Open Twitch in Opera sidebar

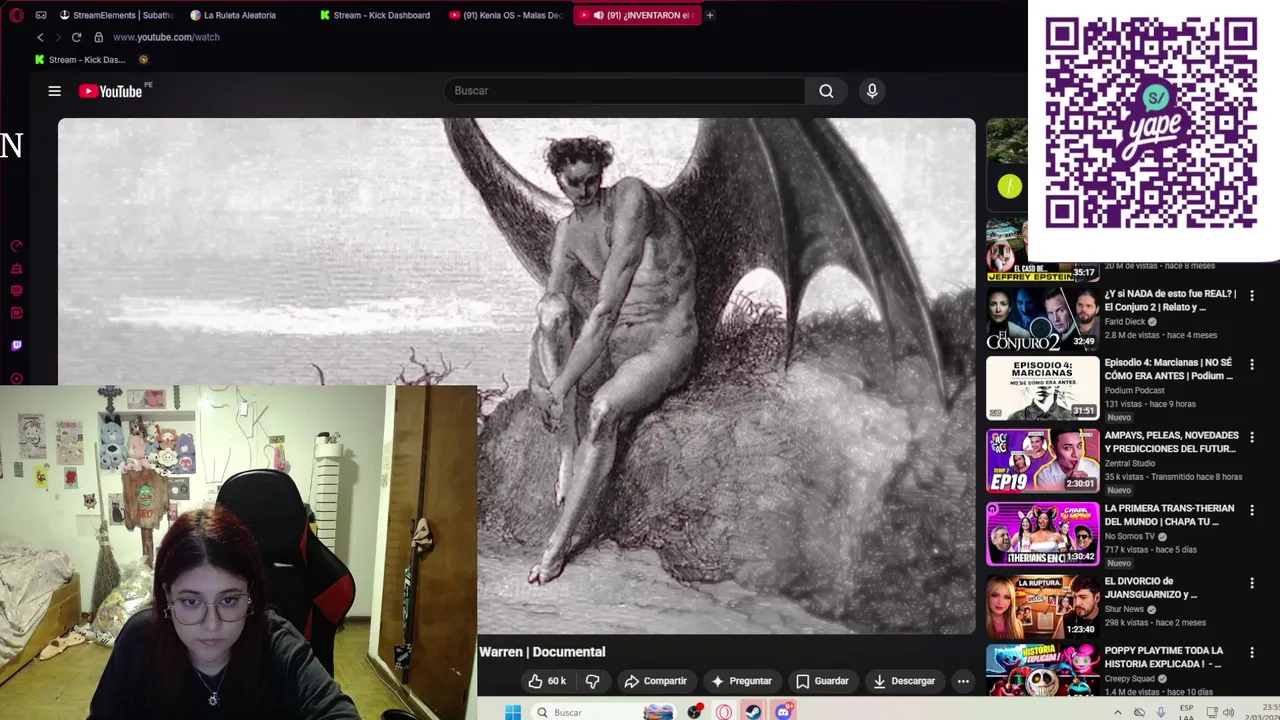[16, 345]
